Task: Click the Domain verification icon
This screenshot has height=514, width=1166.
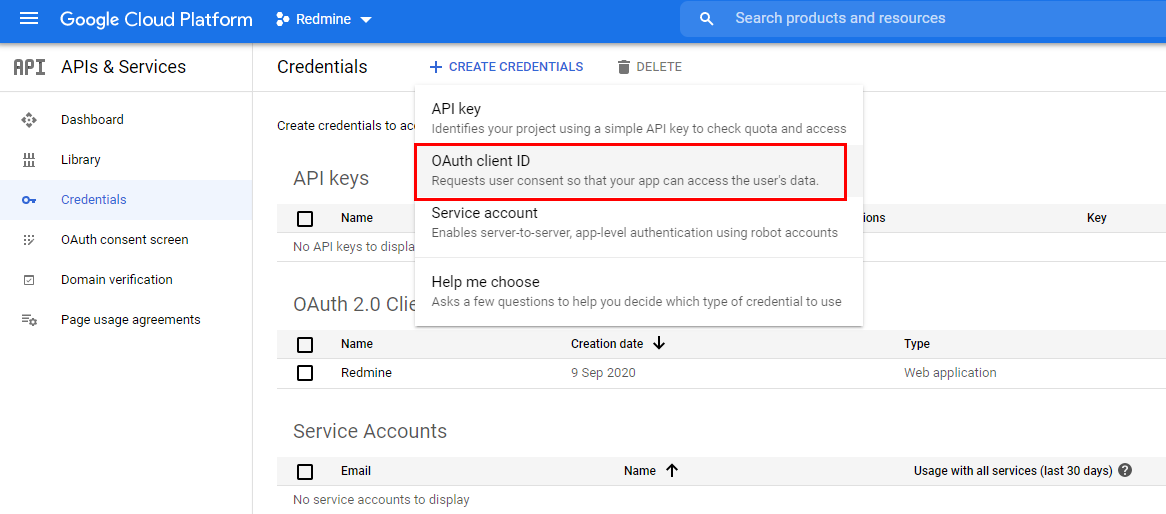Action: pyautogui.click(x=29, y=280)
